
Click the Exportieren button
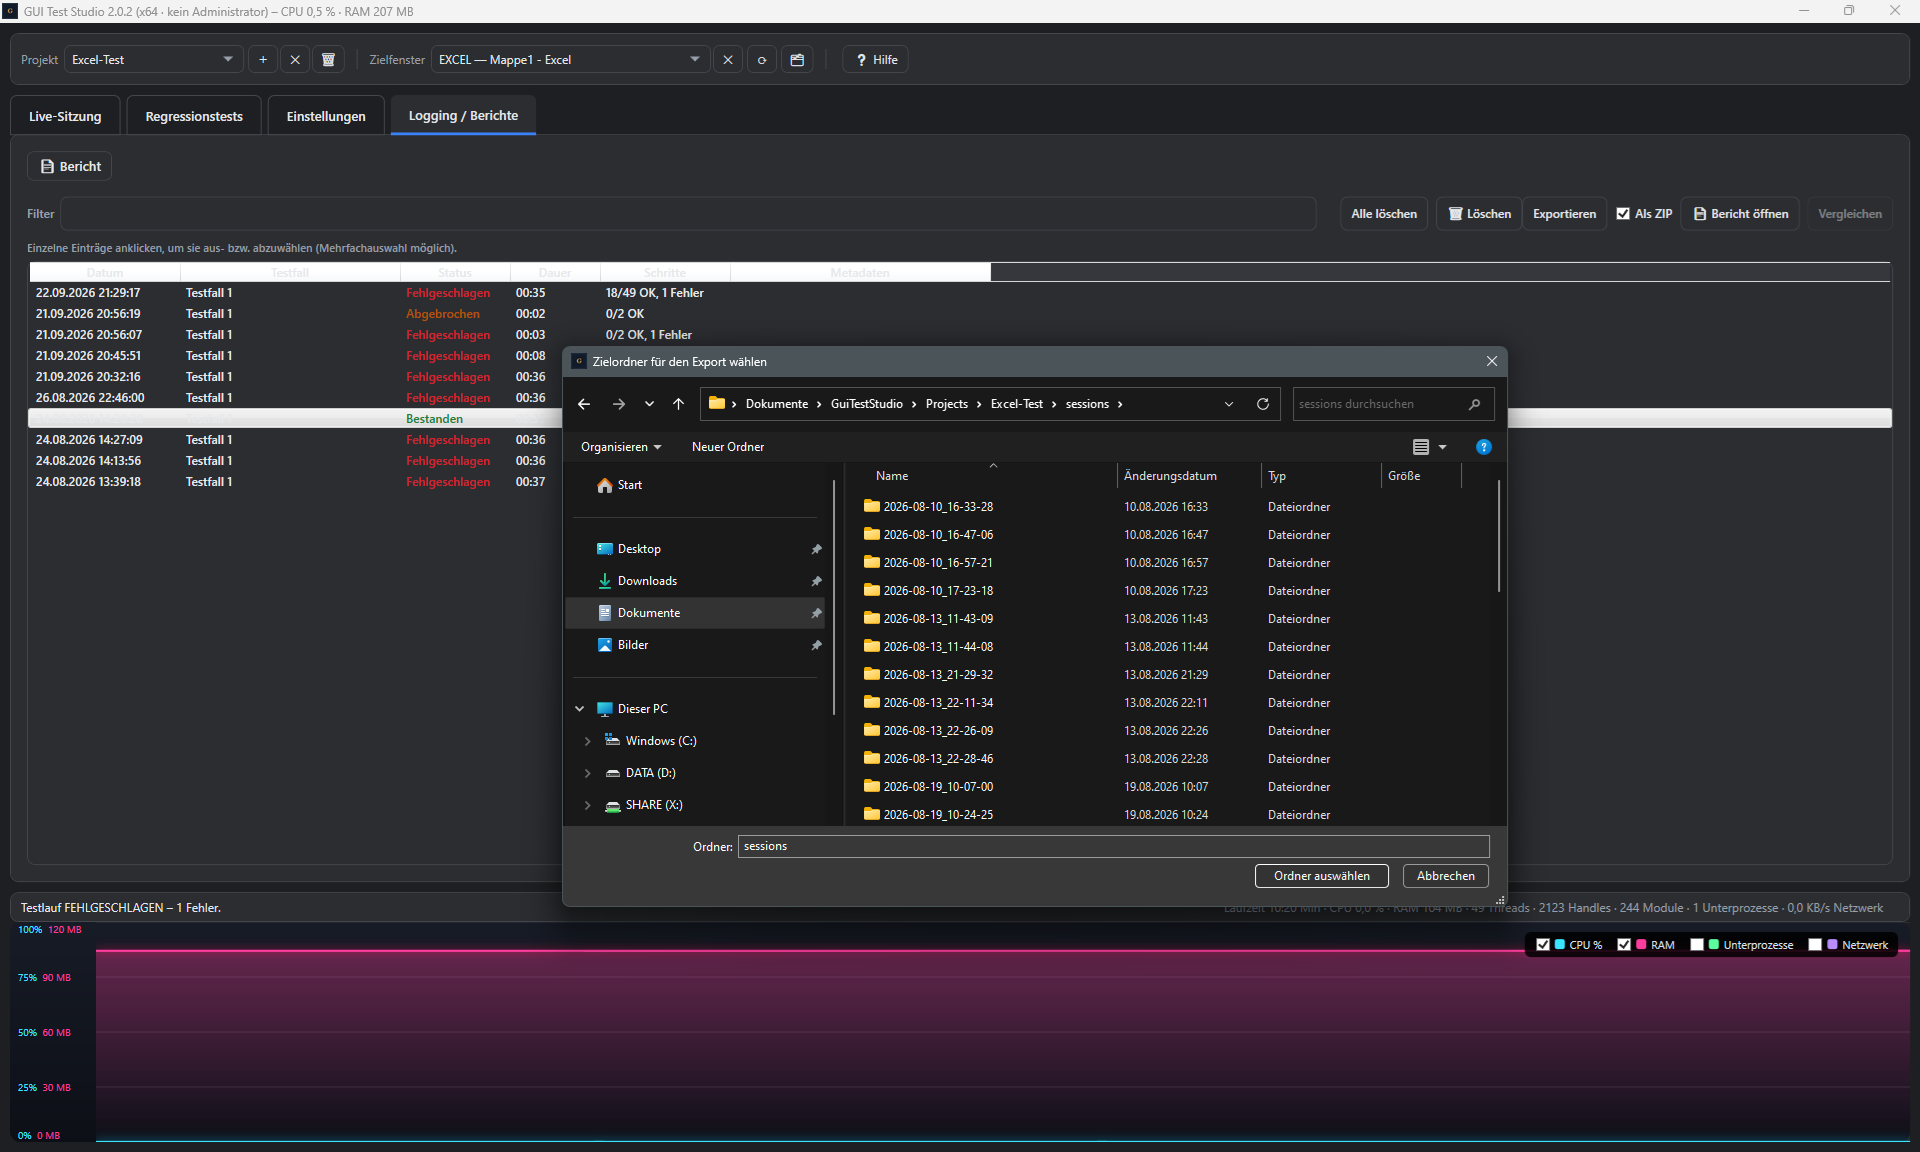pos(1564,214)
